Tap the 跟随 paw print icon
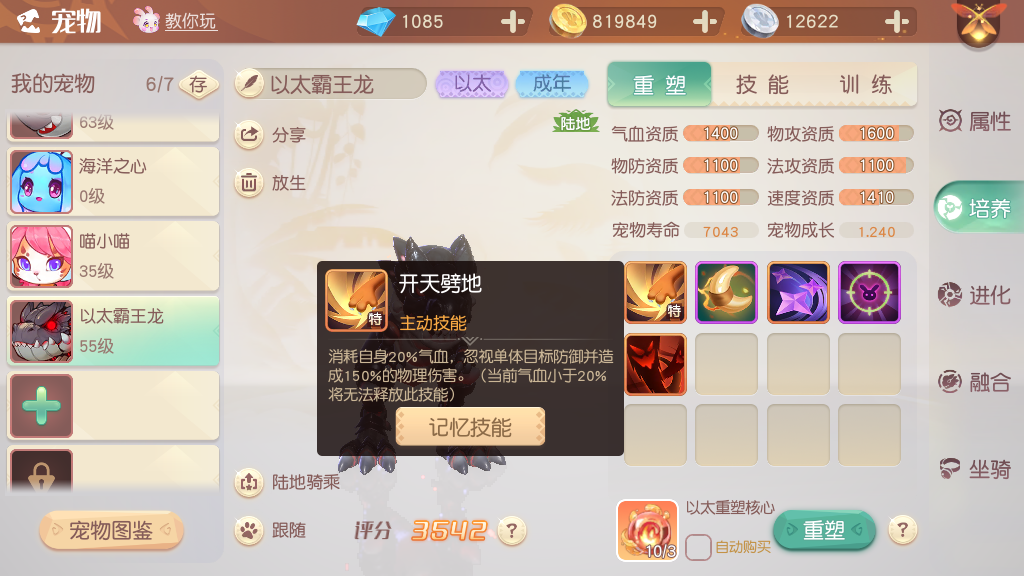 tap(249, 530)
